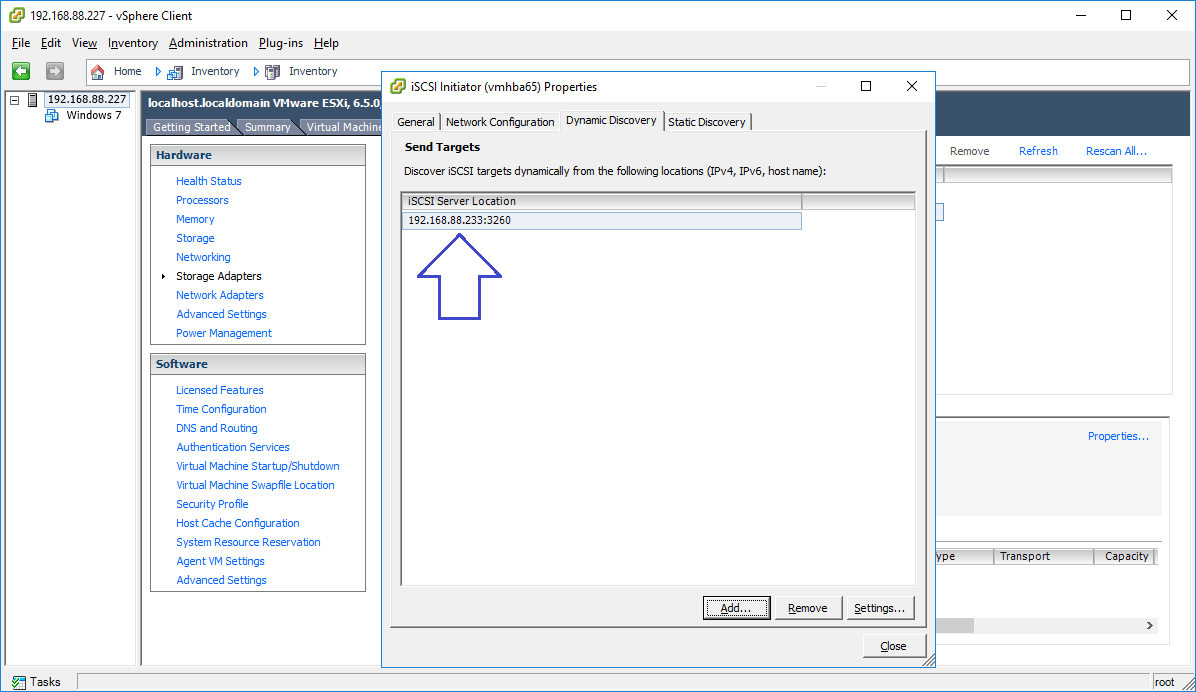Click arrow after Home breadcrumb
The height and width of the screenshot is (692, 1196).
(x=158, y=72)
